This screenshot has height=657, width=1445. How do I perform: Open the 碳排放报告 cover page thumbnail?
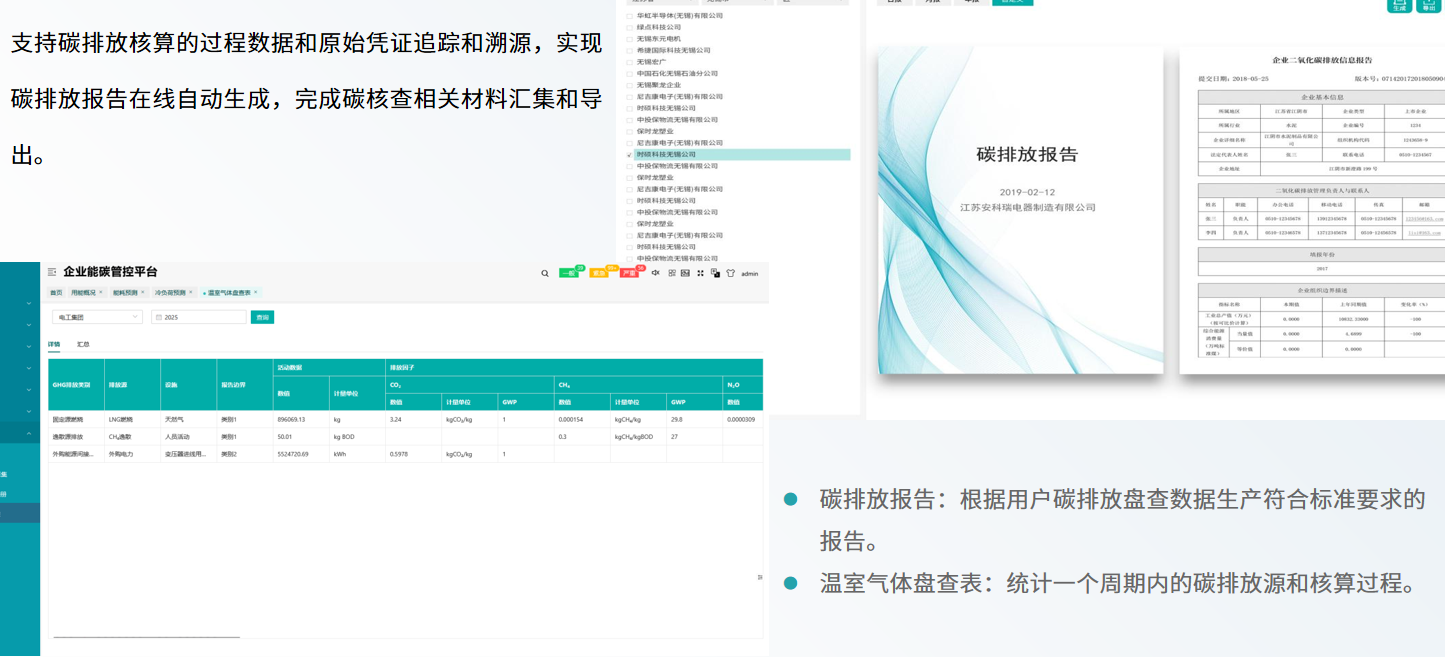pos(1021,211)
